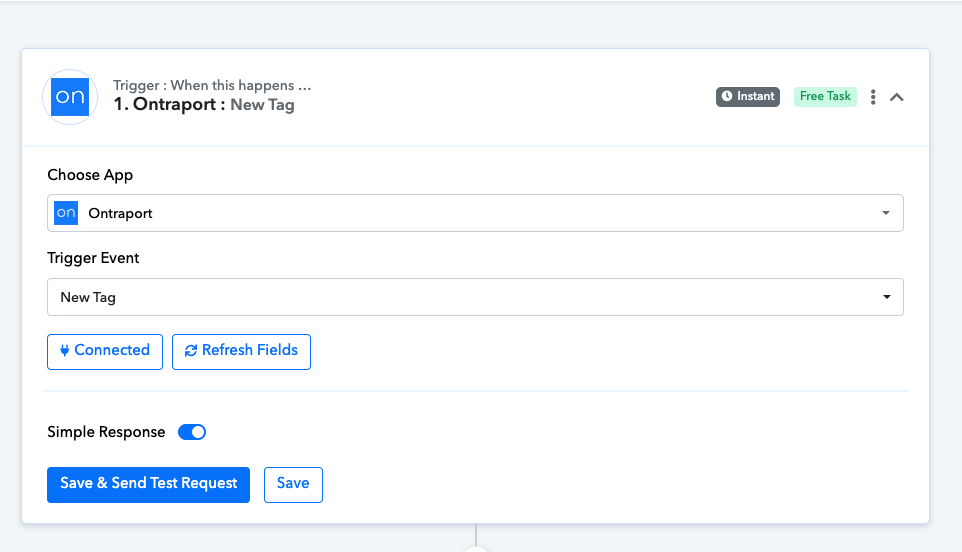The image size is (962, 552).
Task: Click the Simple Response label
Action: point(106,432)
